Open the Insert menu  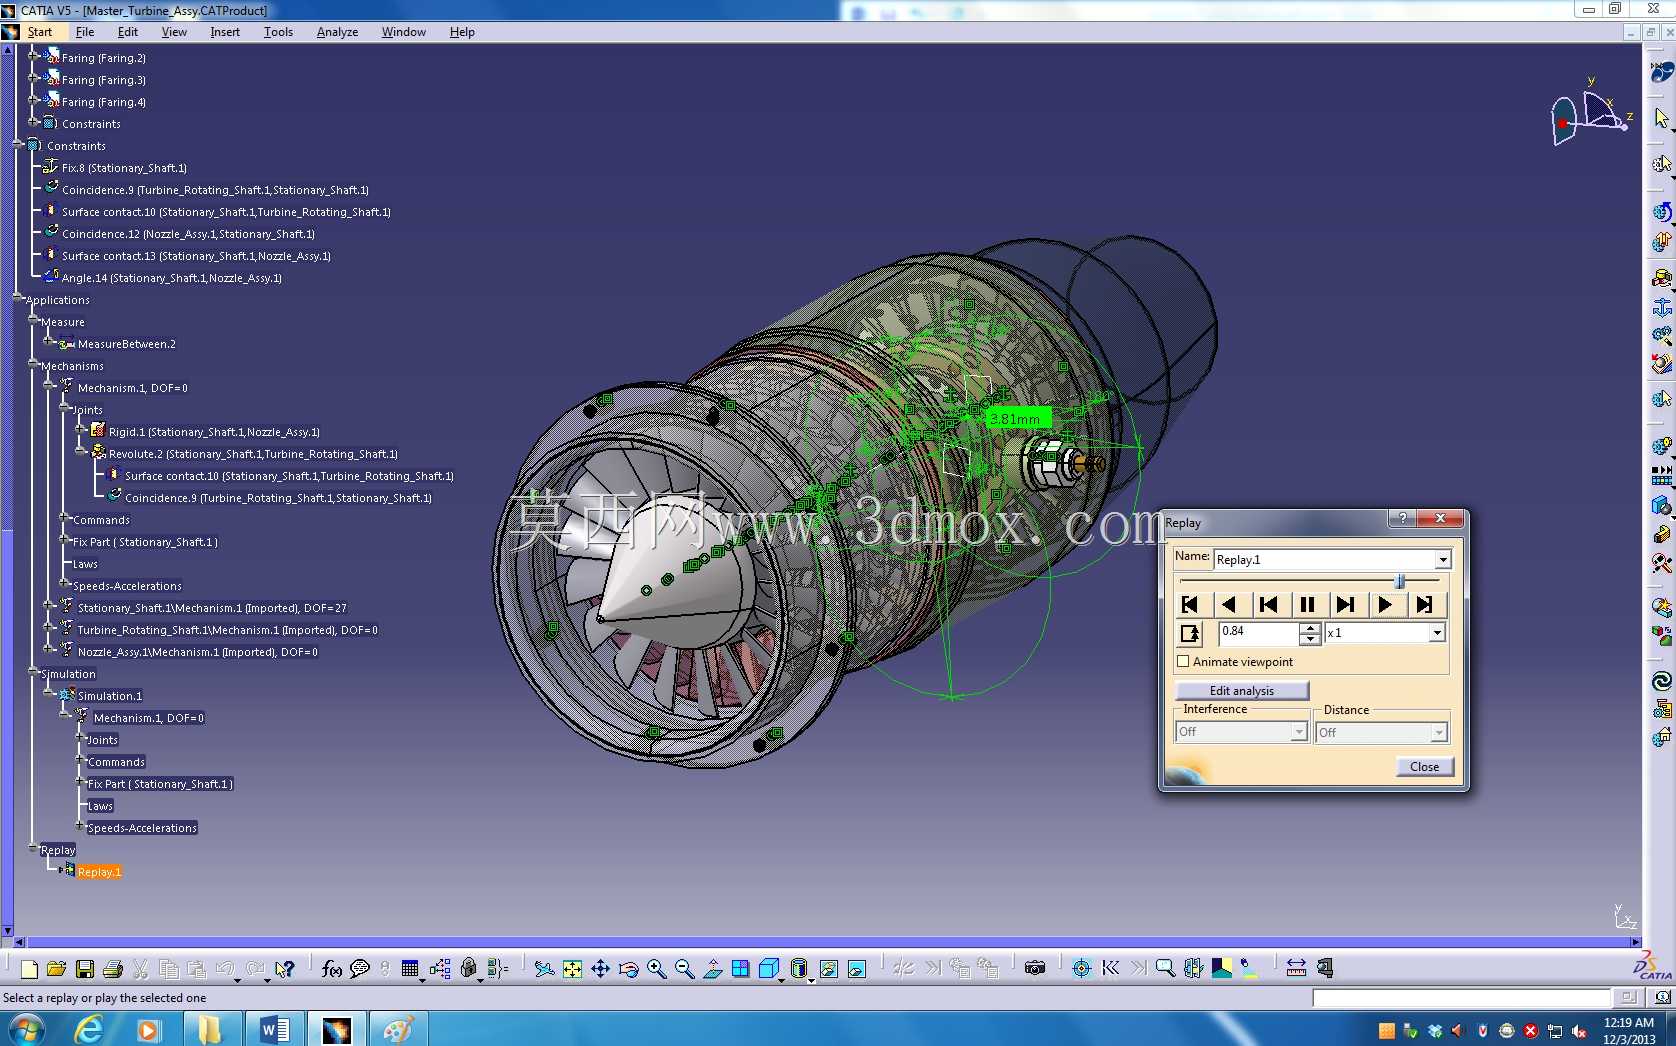[x=225, y=32]
